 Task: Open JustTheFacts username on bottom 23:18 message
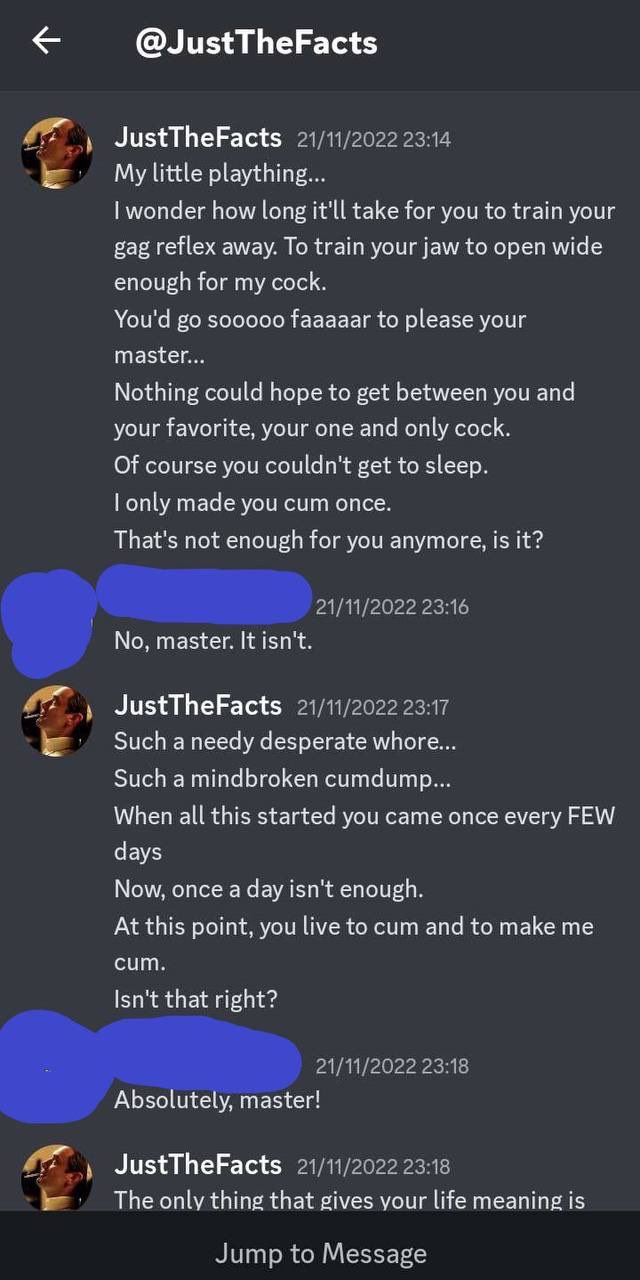pos(198,1165)
